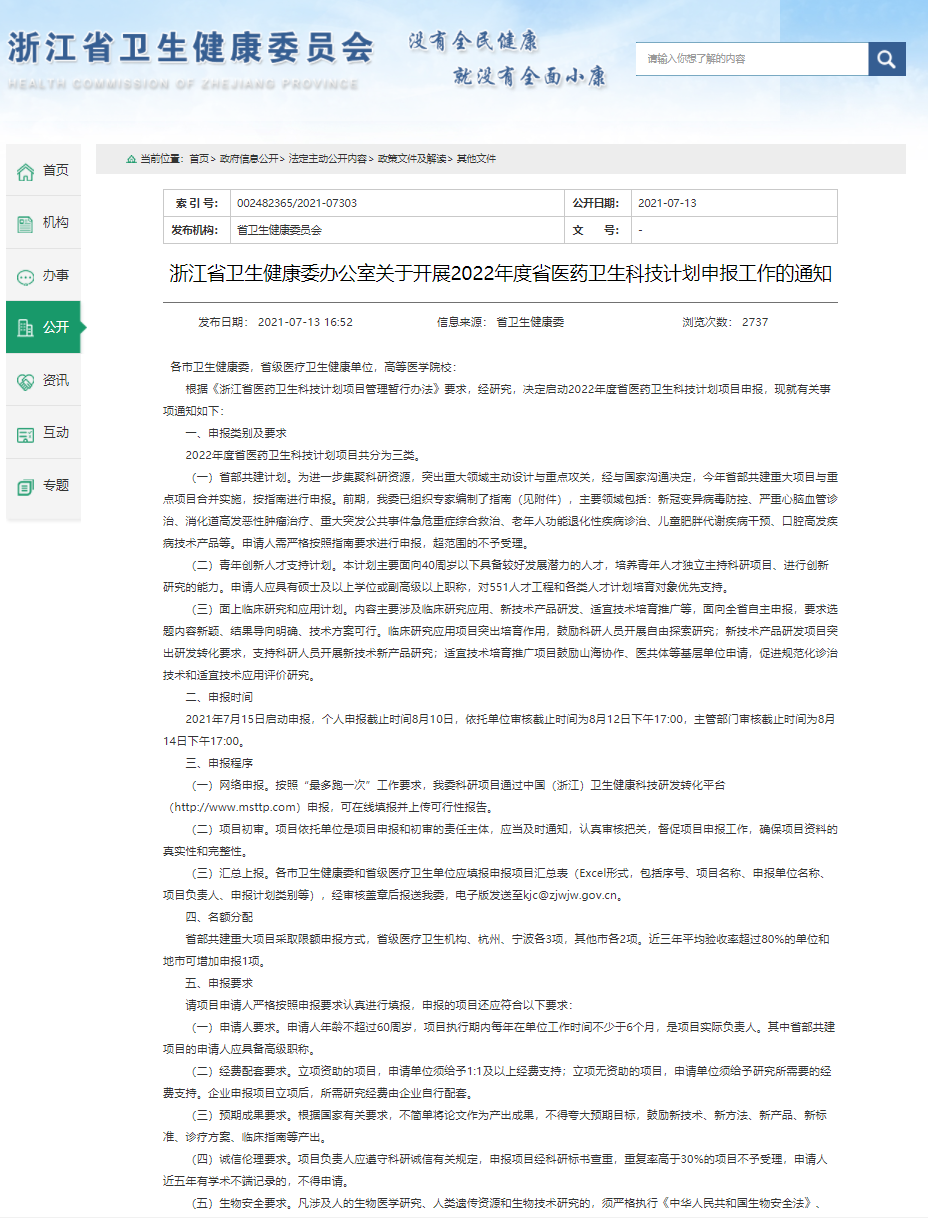Click the home icon before 当前位置 breadcrumb
Image resolution: width=928 pixels, height=1218 pixels.
point(131,159)
